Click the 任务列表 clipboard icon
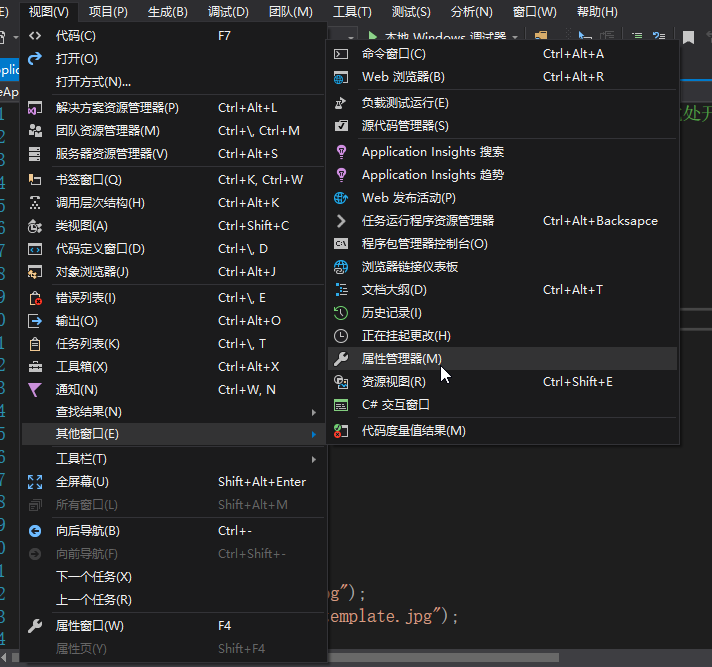712x667 pixels. (35, 344)
